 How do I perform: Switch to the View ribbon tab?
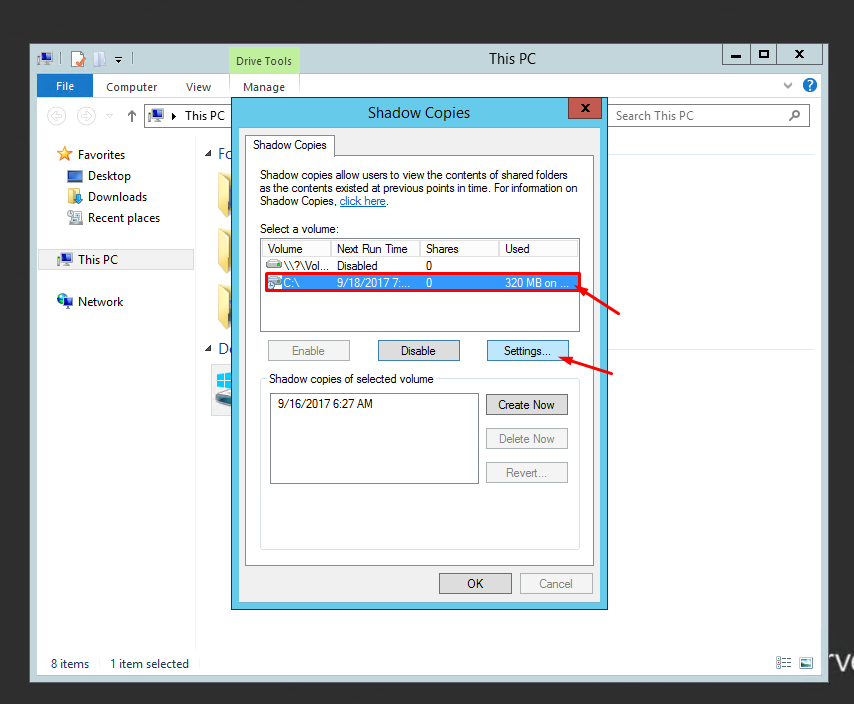[198, 87]
